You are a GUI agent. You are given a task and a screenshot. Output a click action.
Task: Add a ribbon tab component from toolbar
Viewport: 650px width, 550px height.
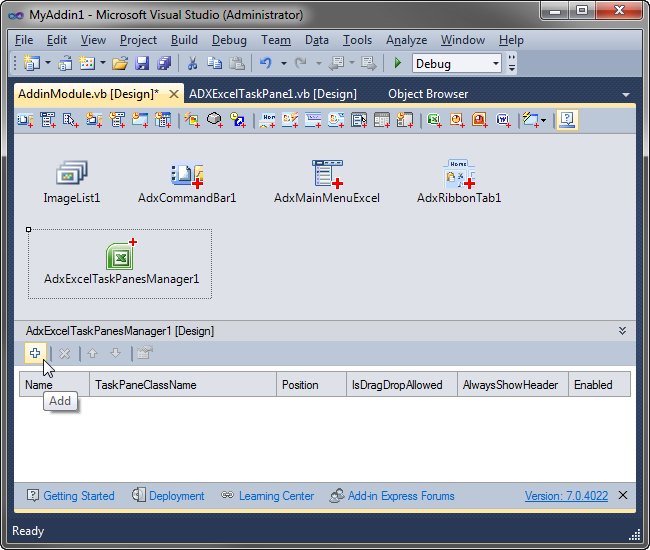coord(267,120)
